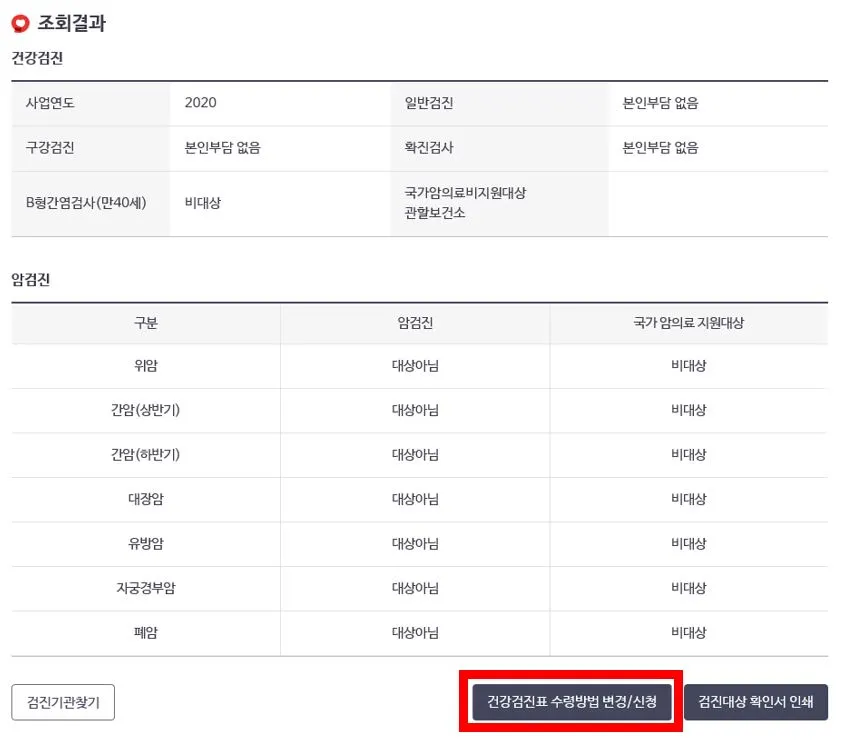Click the 건강검진표 수령방법 변경/신청 button
Image resolution: width=842 pixels, height=746 pixels.
(x=571, y=702)
